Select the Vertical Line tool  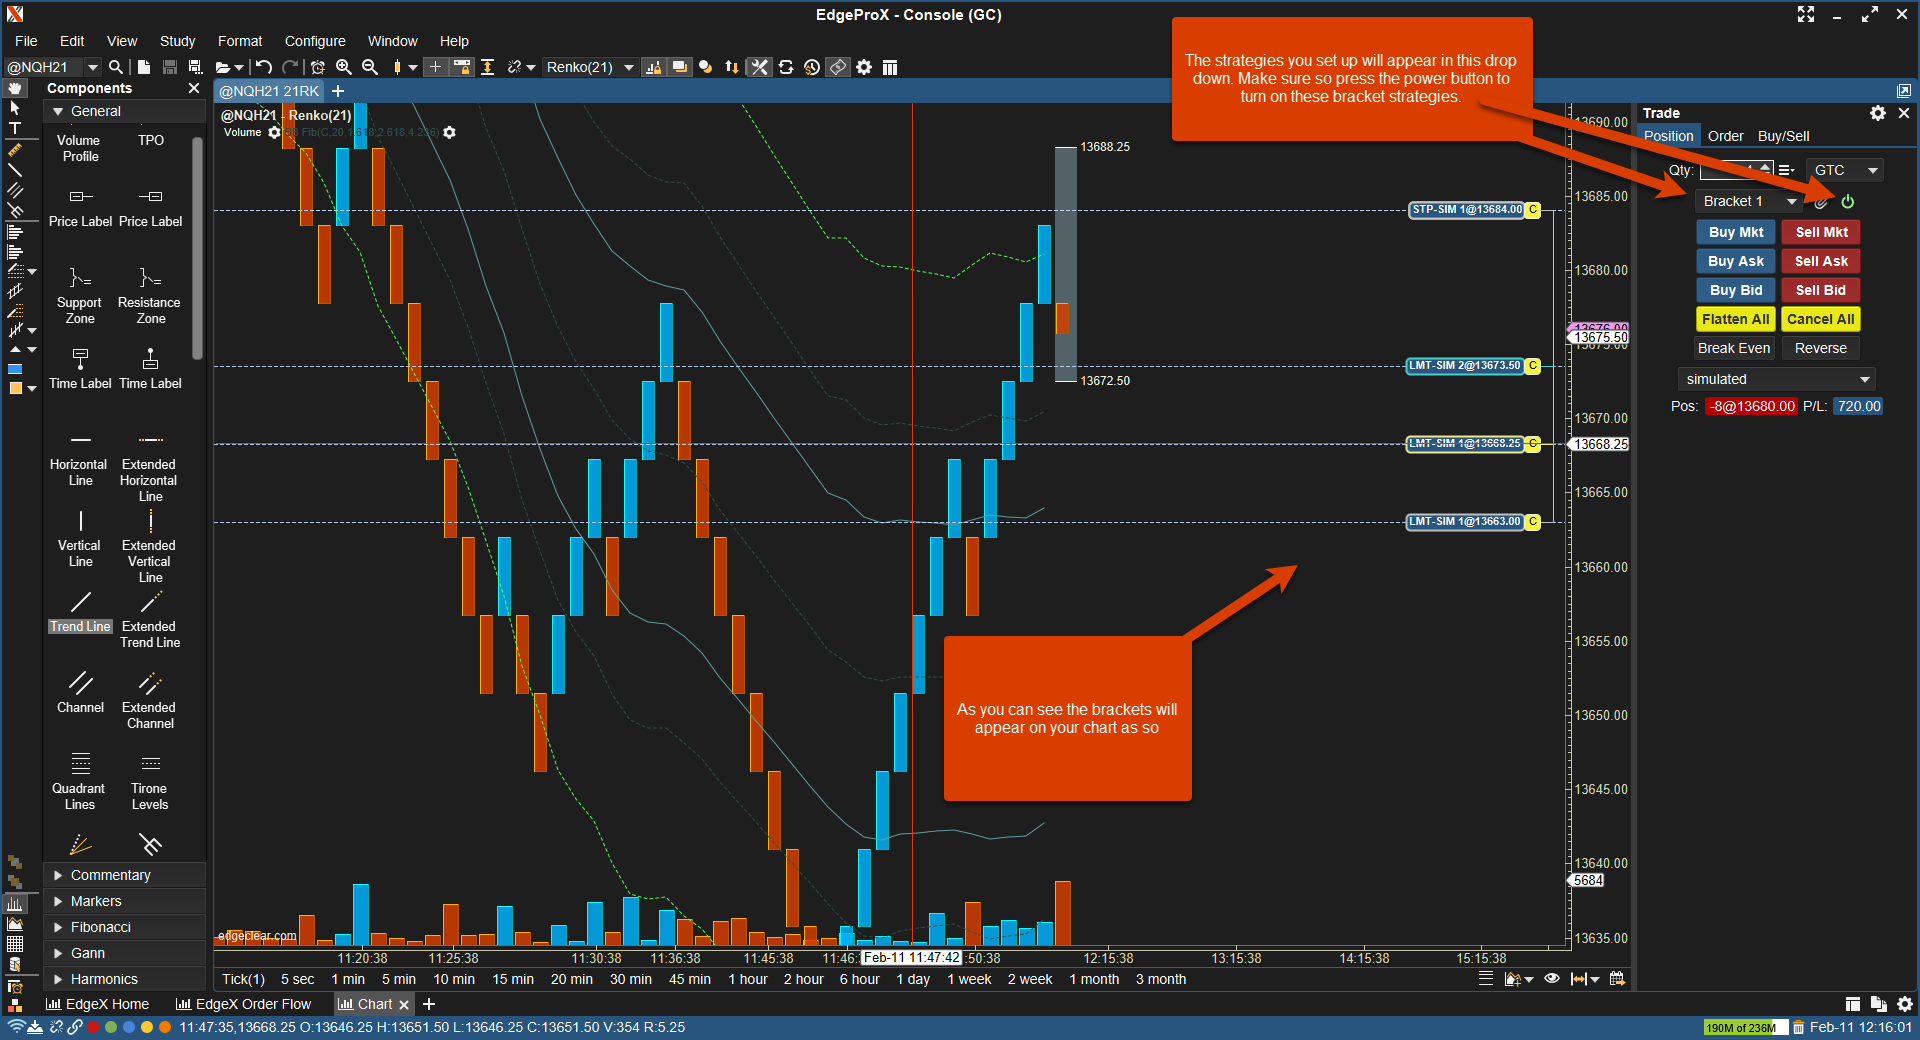tap(80, 540)
